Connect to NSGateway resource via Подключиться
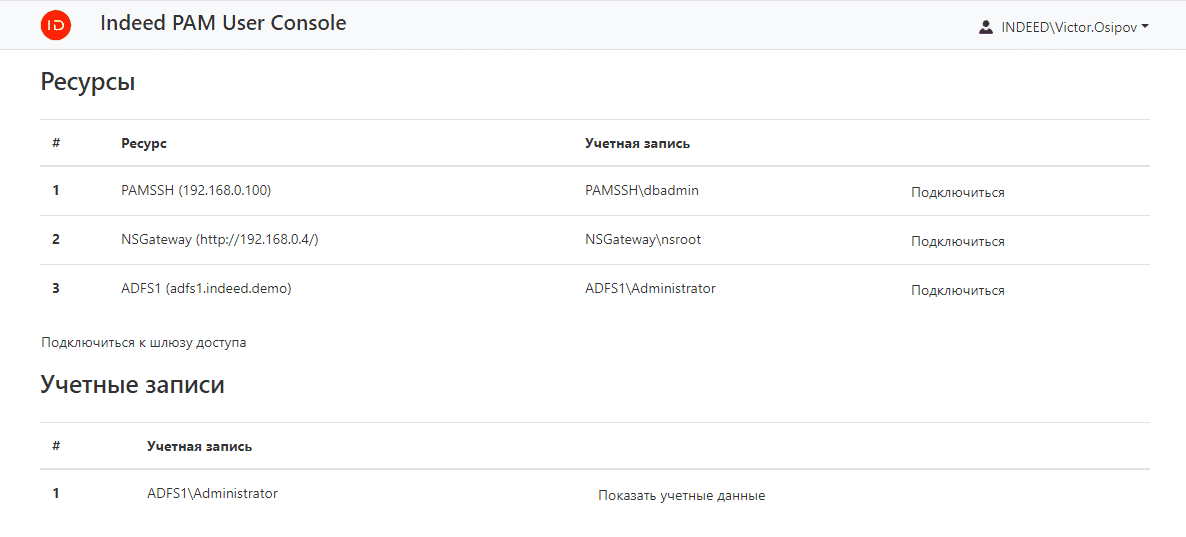This screenshot has height=537, width=1186. coord(957,241)
